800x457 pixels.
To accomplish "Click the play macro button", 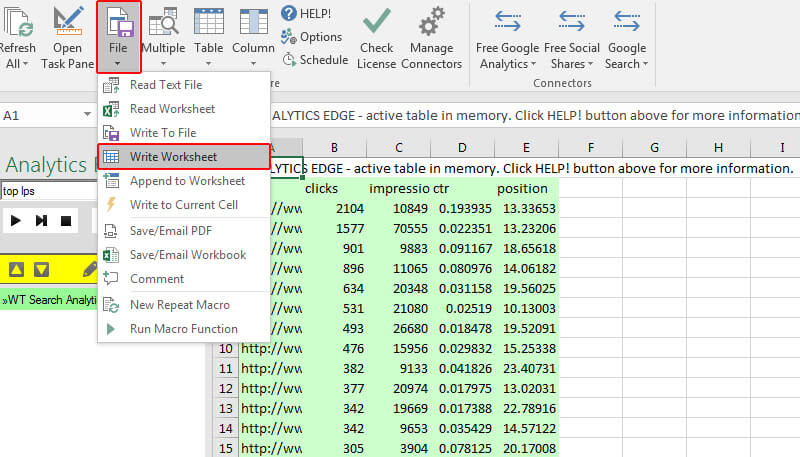I will [16, 220].
